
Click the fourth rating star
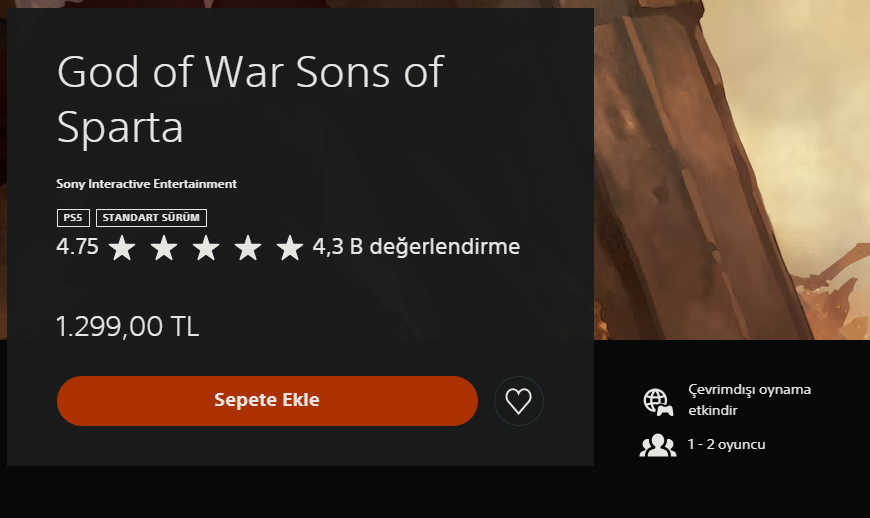[x=248, y=247]
